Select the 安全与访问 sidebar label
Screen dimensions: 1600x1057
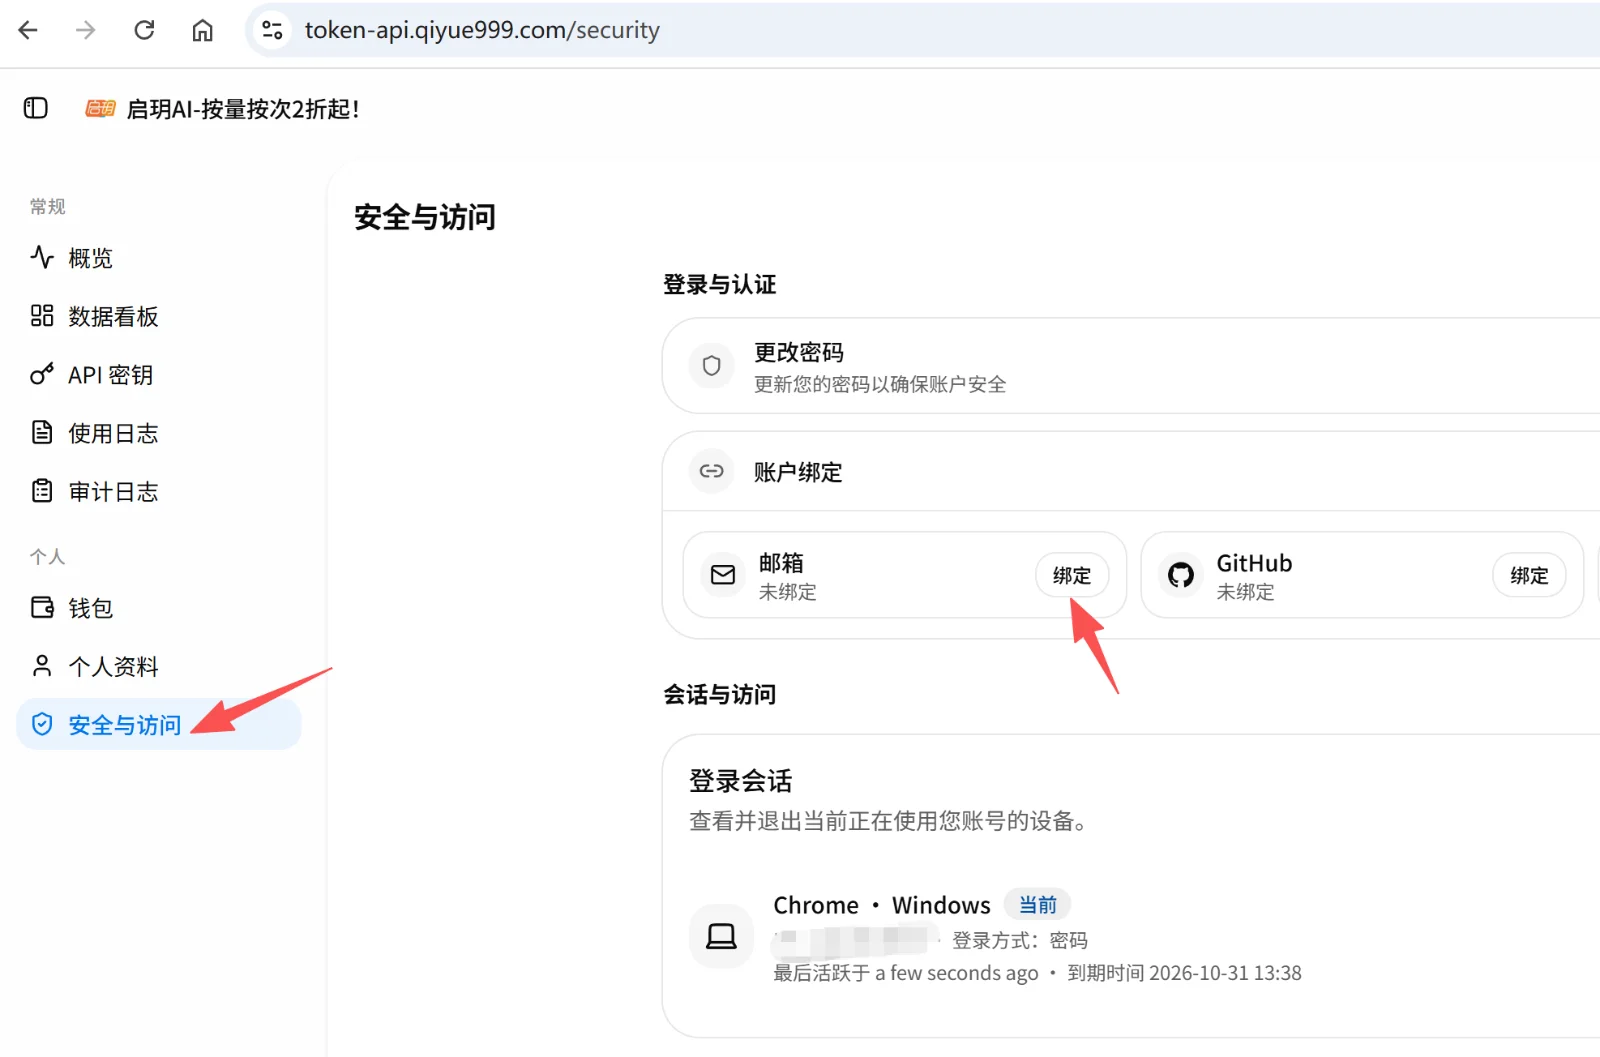pyautogui.click(x=125, y=725)
